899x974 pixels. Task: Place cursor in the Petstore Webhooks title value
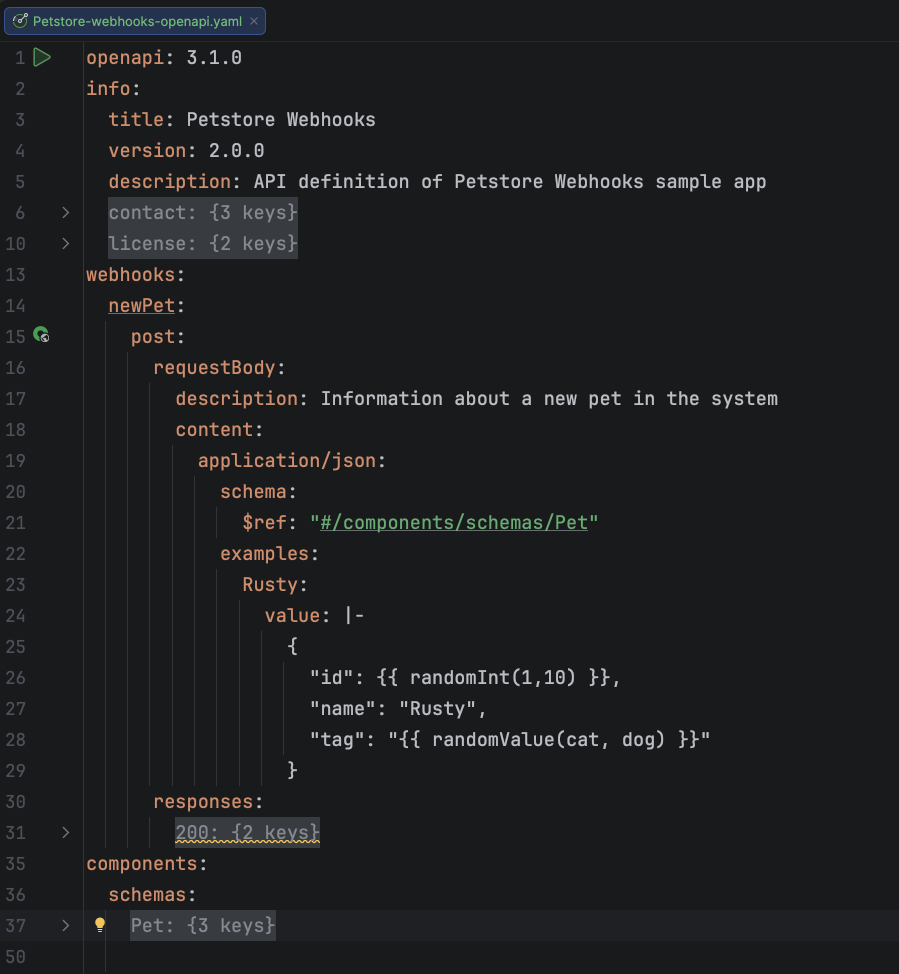[281, 120]
